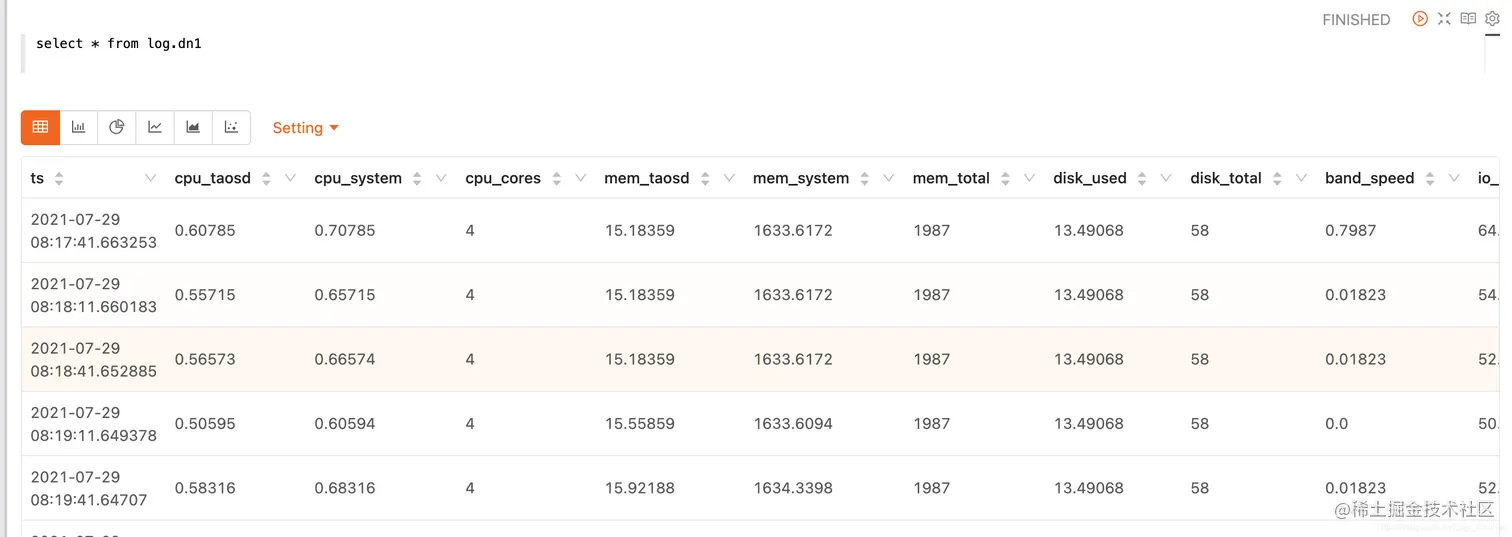Switch to area chart view

click(193, 127)
